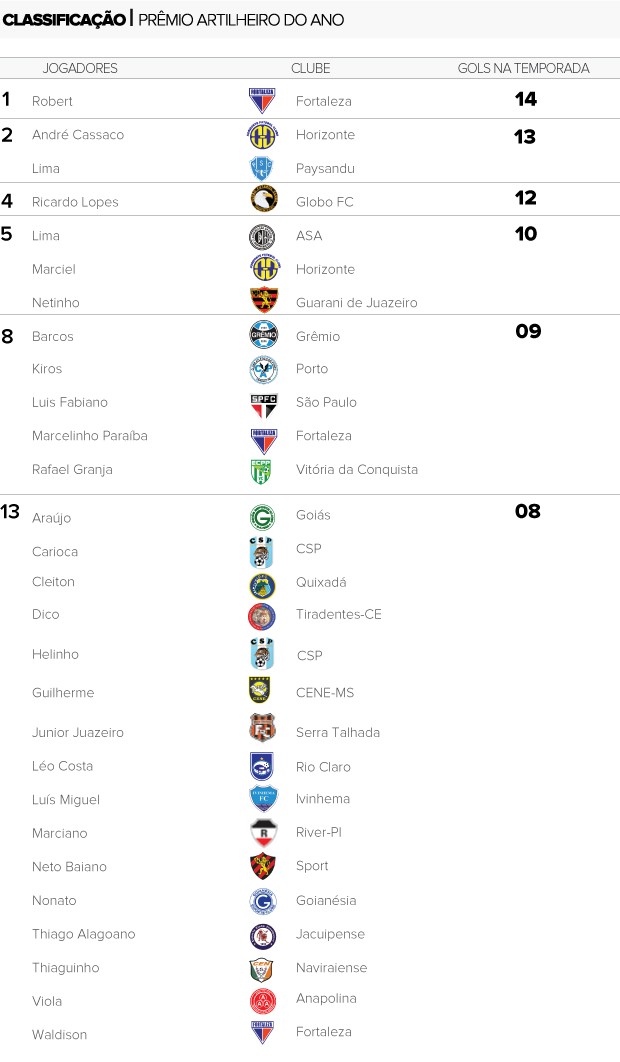Select the Globo FC eagle logo
Viewport: 620px width, 1062px height.
coord(264,199)
